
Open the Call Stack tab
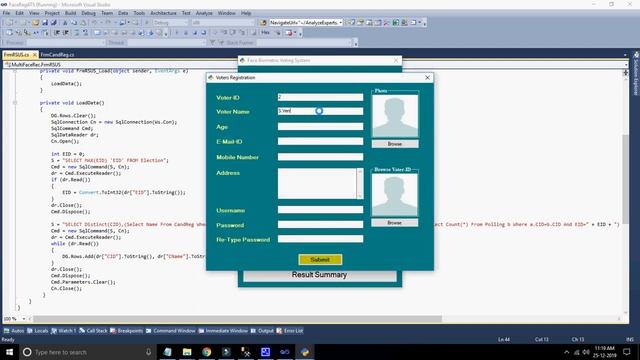(93, 331)
